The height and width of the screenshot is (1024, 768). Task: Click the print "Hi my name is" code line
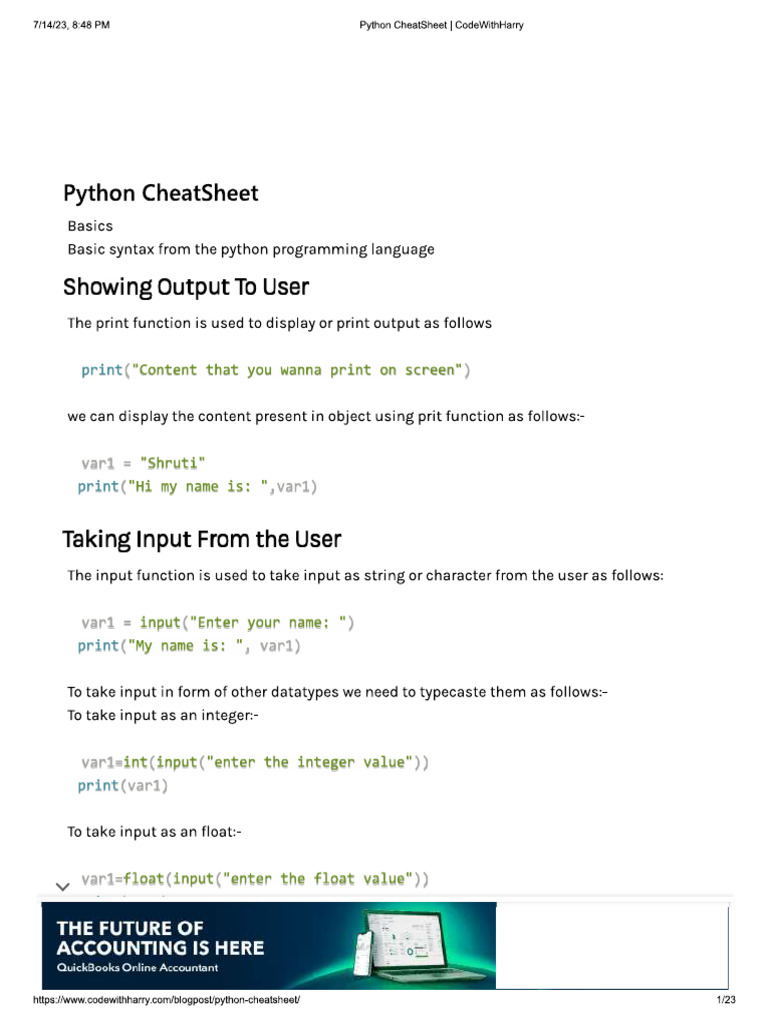[x=197, y=487]
